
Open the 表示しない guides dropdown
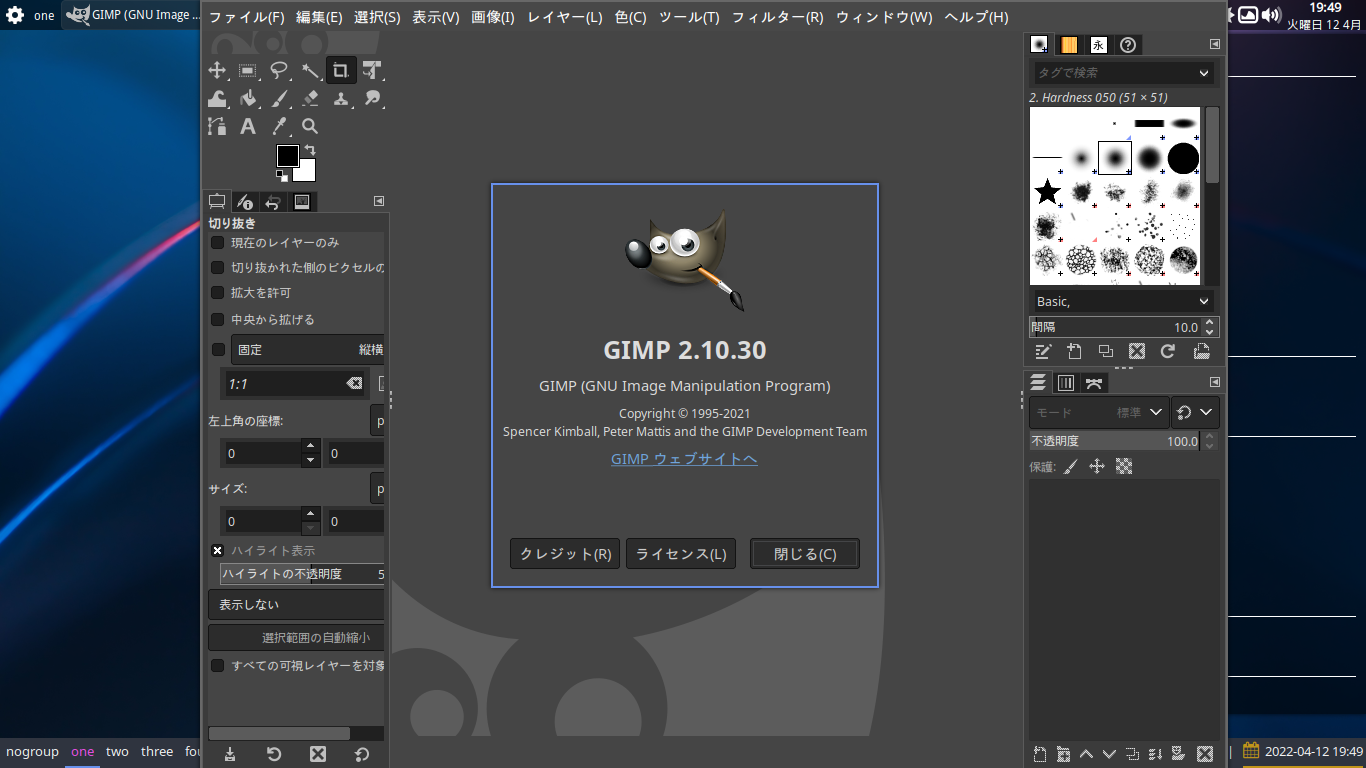pyautogui.click(x=296, y=605)
